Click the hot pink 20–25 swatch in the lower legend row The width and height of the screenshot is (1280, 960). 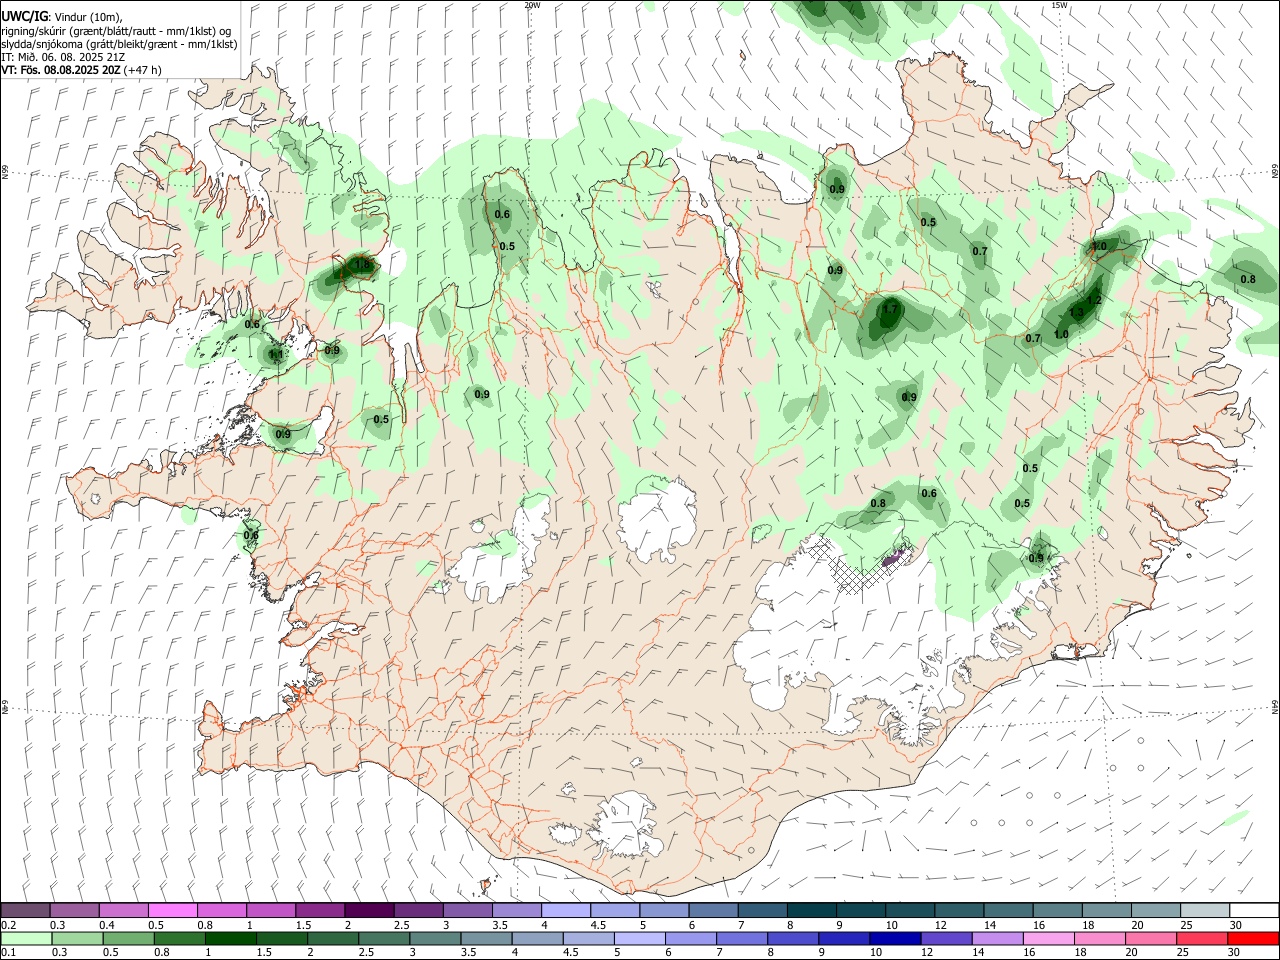coord(1150,938)
